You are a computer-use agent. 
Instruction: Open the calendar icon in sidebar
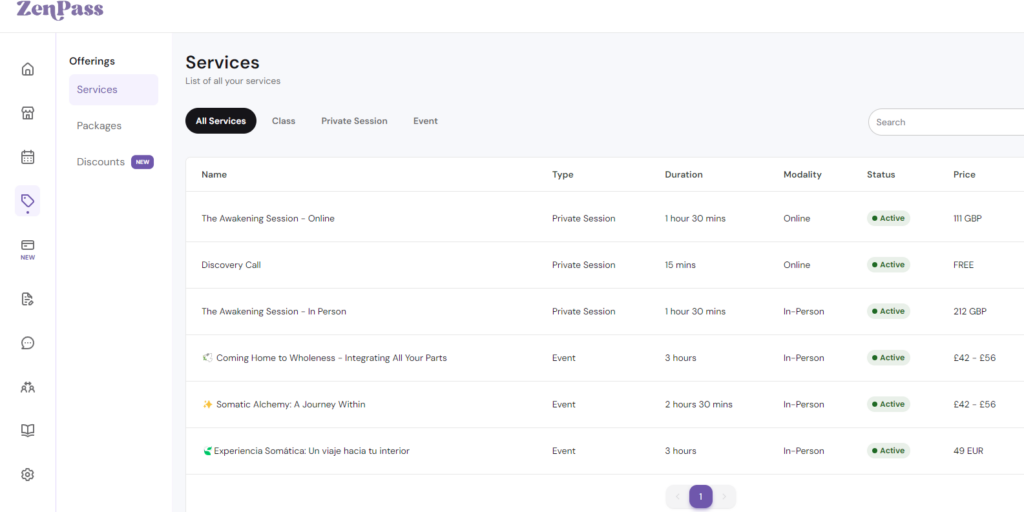(x=27, y=157)
